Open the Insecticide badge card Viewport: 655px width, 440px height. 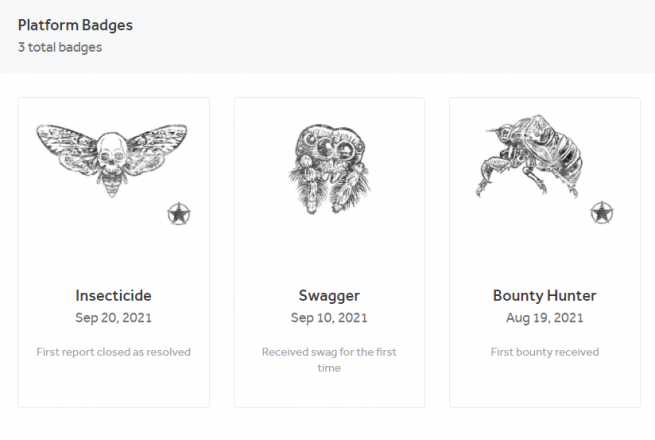(x=114, y=250)
